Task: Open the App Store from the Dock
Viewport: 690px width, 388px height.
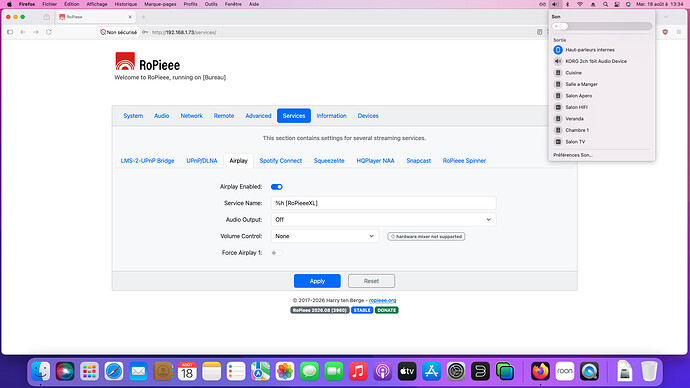Action: coord(431,371)
